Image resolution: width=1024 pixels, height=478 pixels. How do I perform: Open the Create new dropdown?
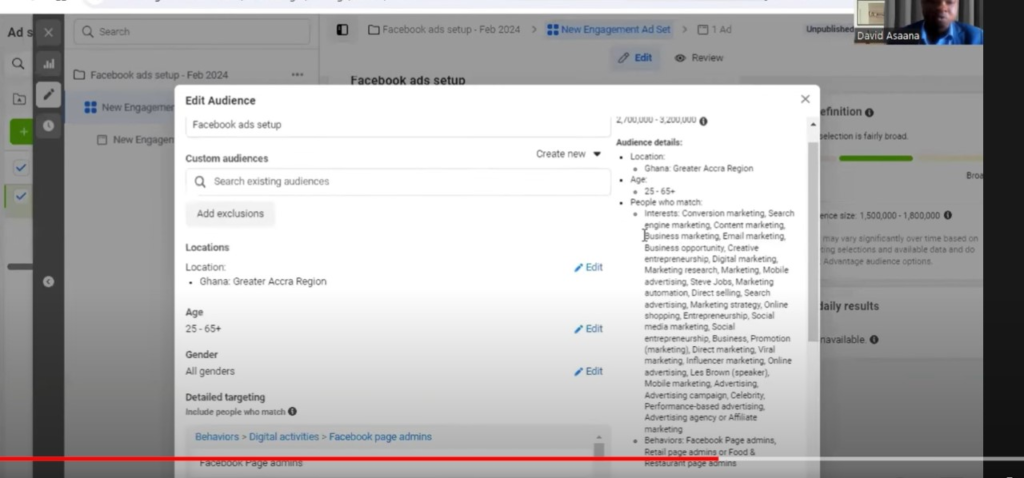(568, 154)
